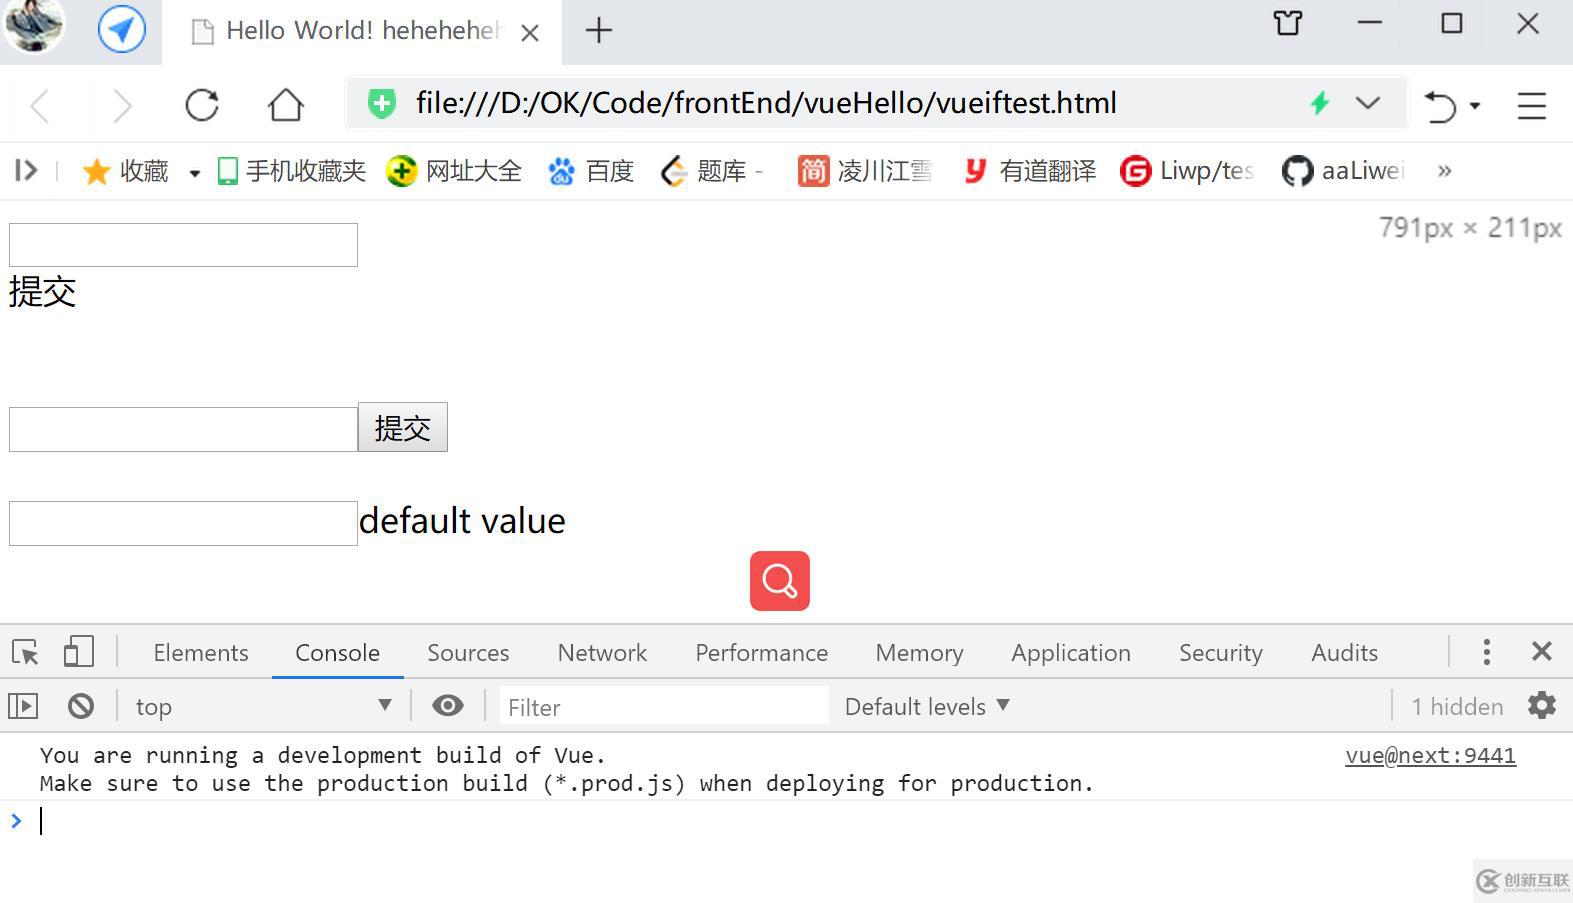
Task: Click the plain 提交 text under first input
Action: coord(42,291)
